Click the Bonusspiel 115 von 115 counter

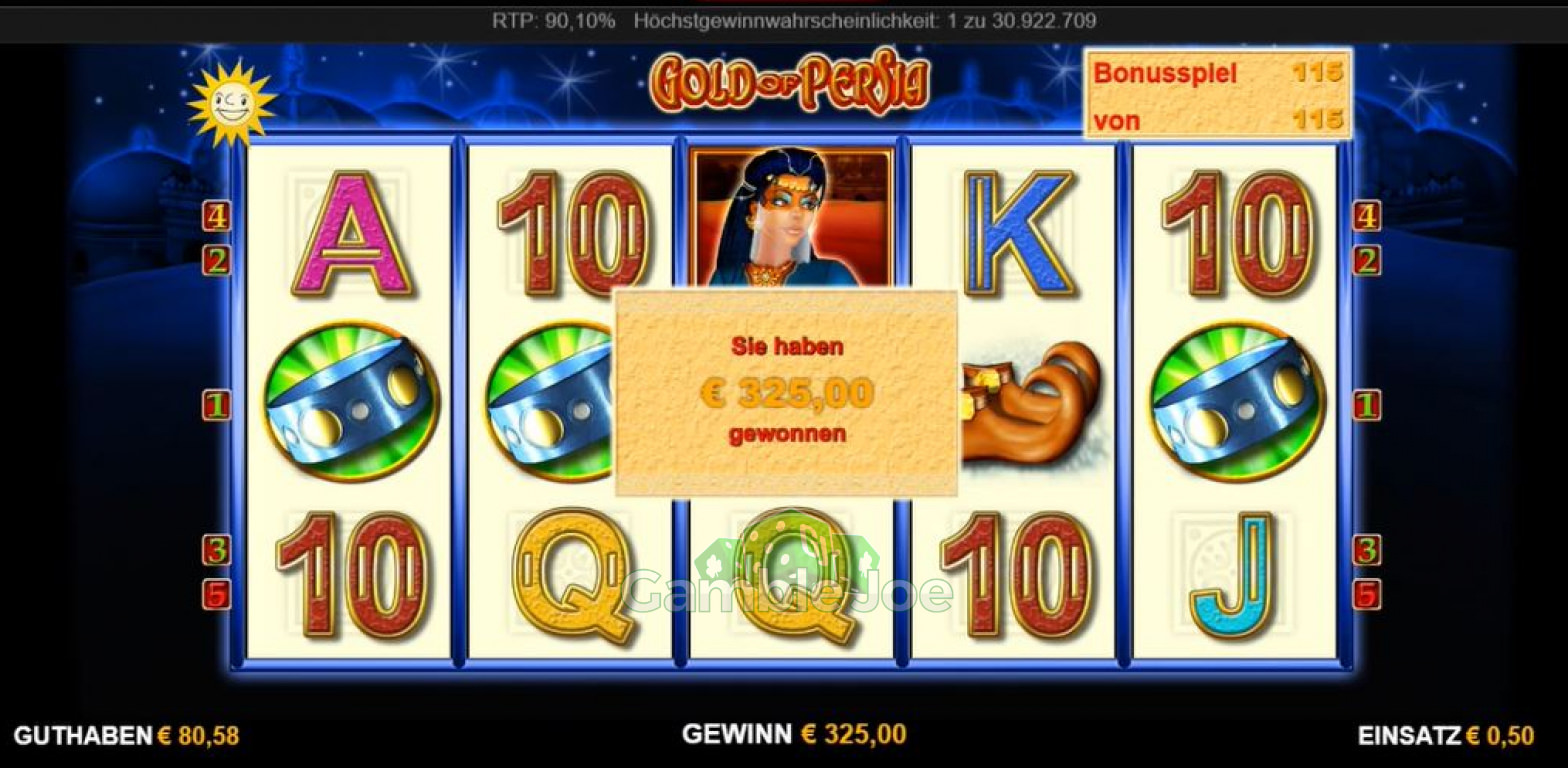(x=1218, y=95)
